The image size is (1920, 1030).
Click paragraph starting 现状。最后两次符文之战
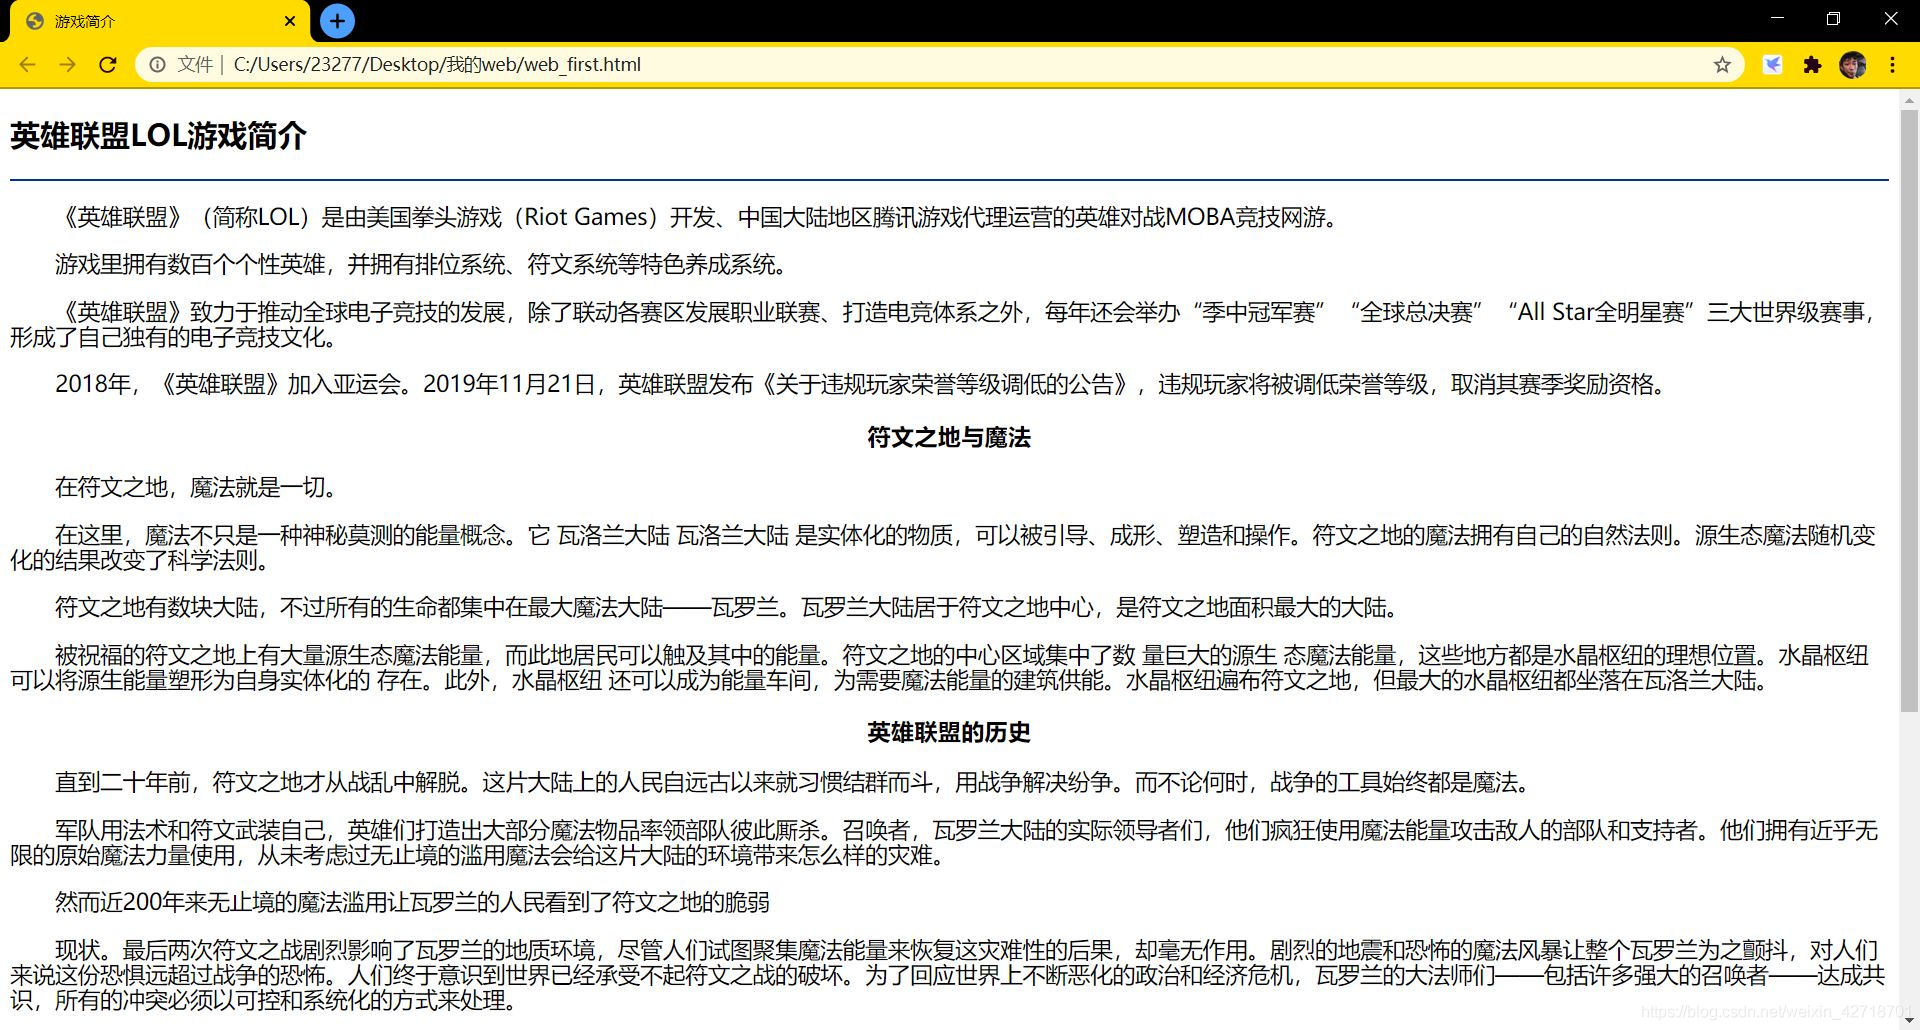tap(947, 975)
